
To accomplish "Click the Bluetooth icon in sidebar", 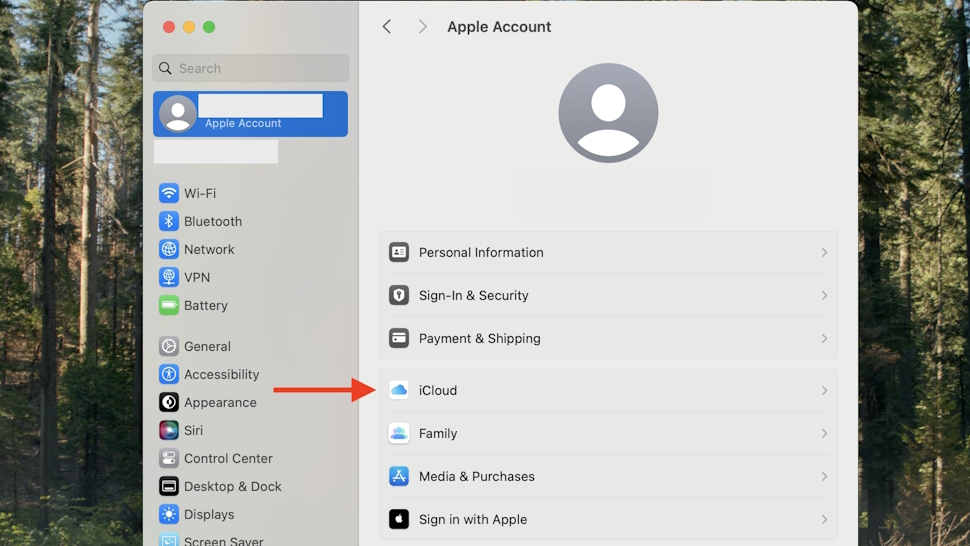I will [168, 221].
